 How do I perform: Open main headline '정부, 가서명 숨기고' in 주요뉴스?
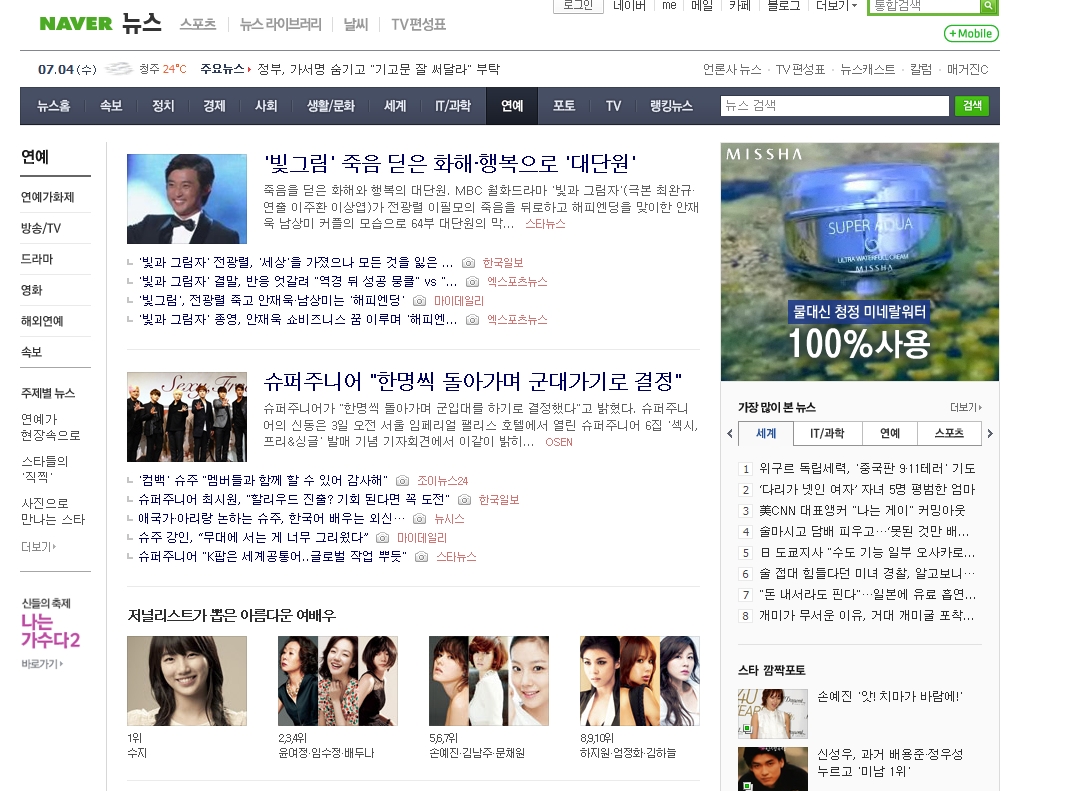(379, 69)
